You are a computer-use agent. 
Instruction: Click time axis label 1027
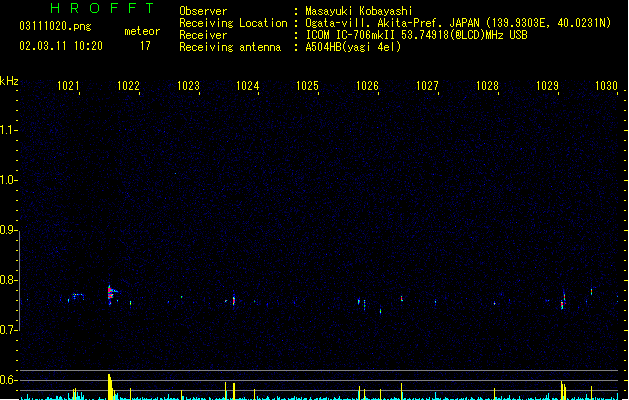(427, 85)
